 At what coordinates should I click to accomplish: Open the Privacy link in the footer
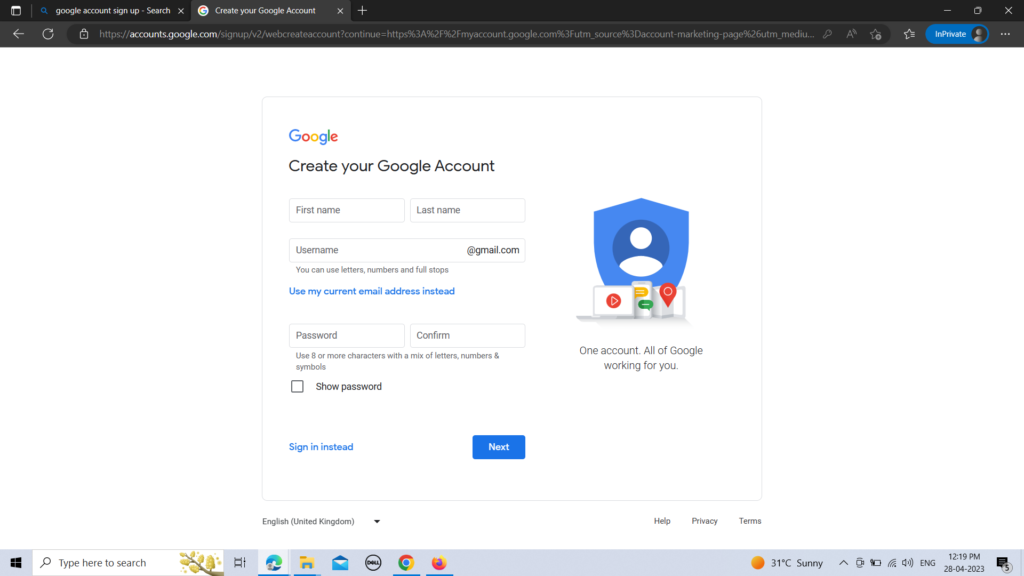click(x=704, y=521)
